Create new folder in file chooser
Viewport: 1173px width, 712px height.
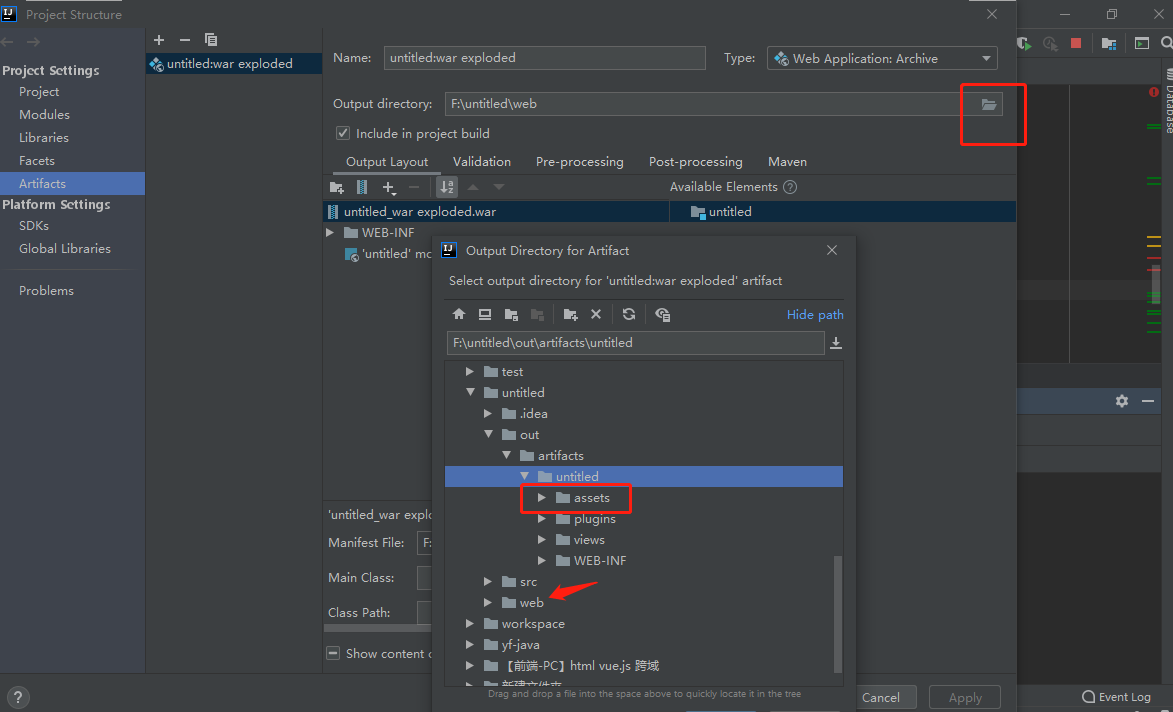[x=570, y=314]
